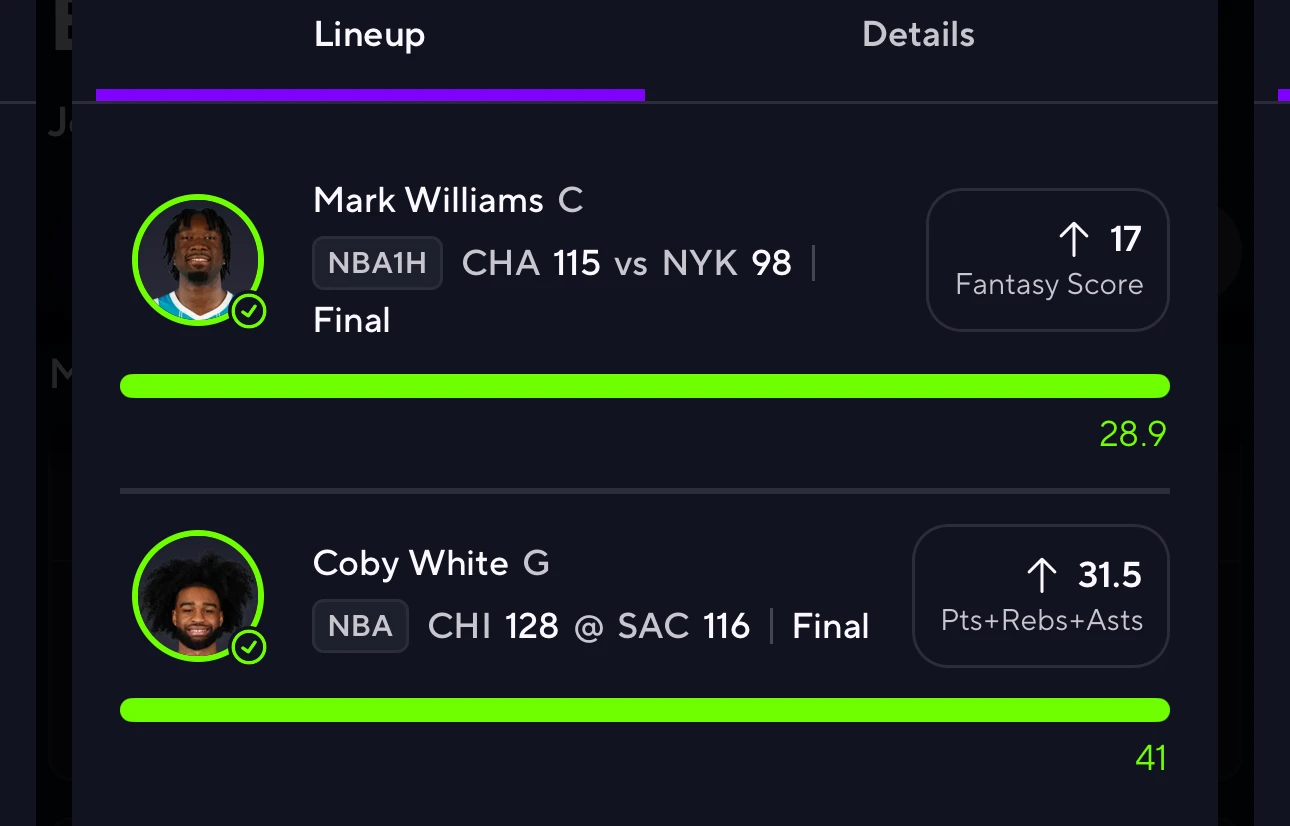Click Coby White green checkmark badge
Screen dimensions: 1290x826
tap(249, 648)
